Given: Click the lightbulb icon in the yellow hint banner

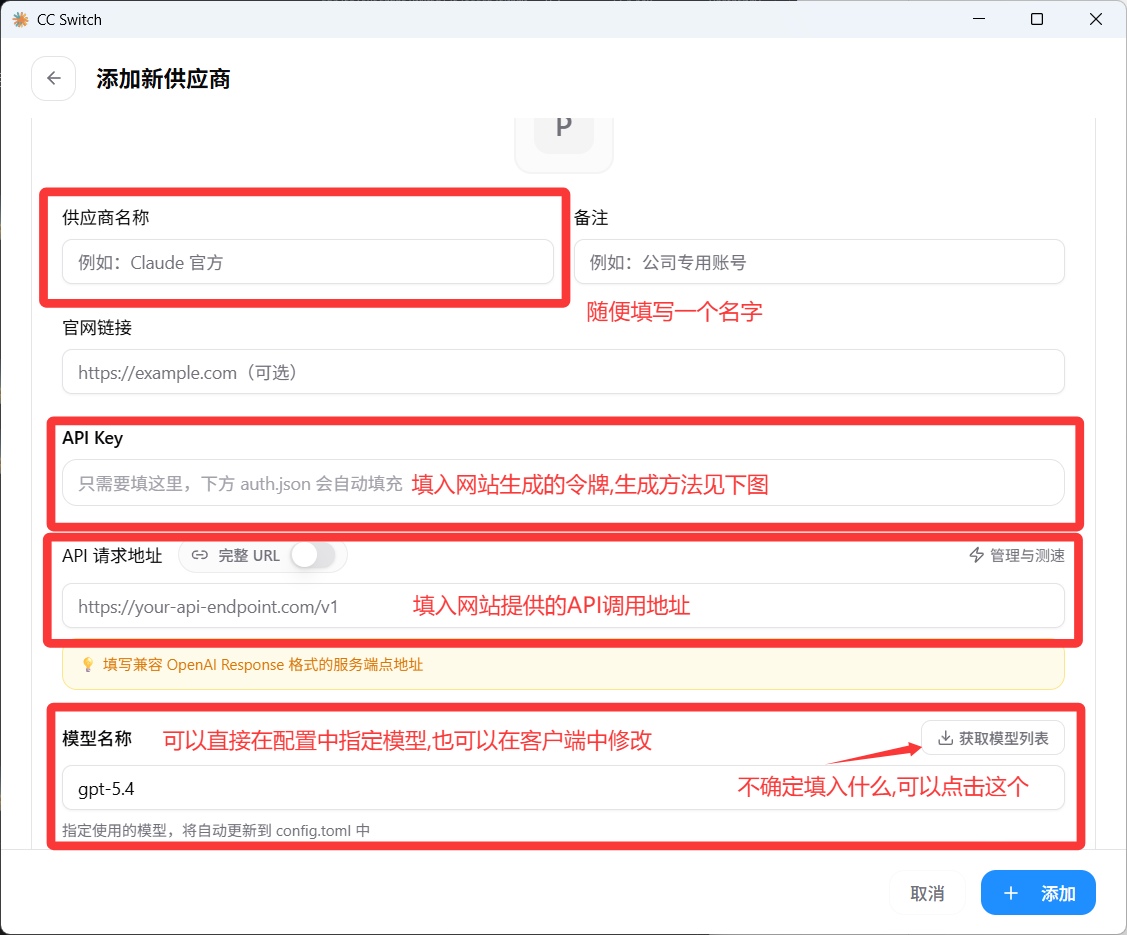Looking at the screenshot, I should (88, 663).
